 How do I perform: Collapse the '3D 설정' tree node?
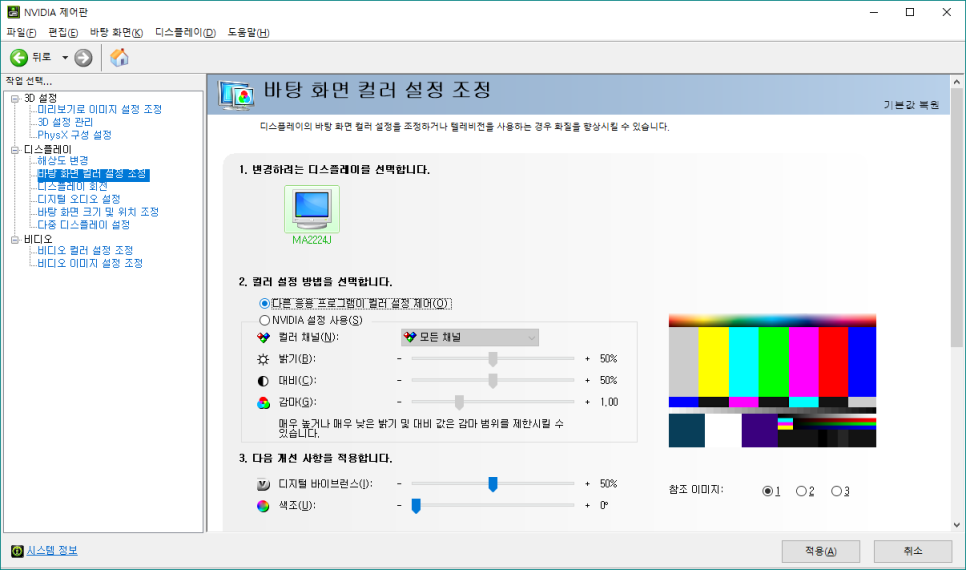point(15,99)
